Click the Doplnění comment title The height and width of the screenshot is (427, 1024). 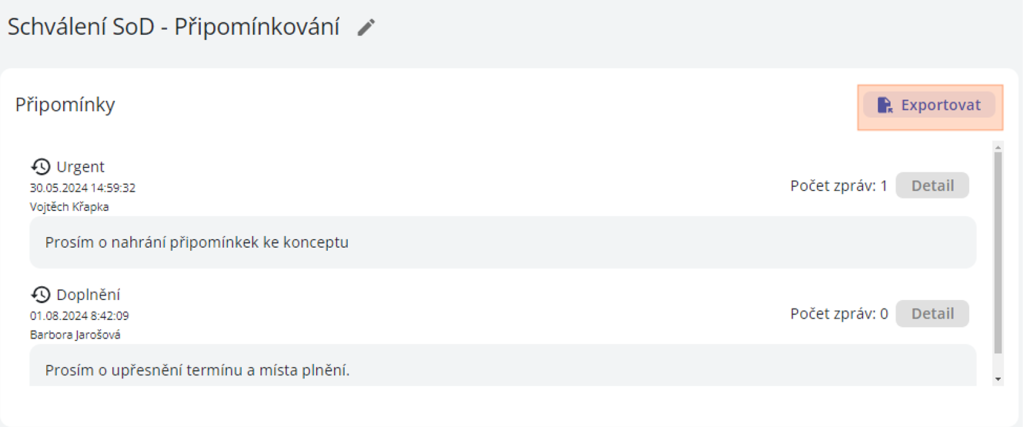click(89, 294)
